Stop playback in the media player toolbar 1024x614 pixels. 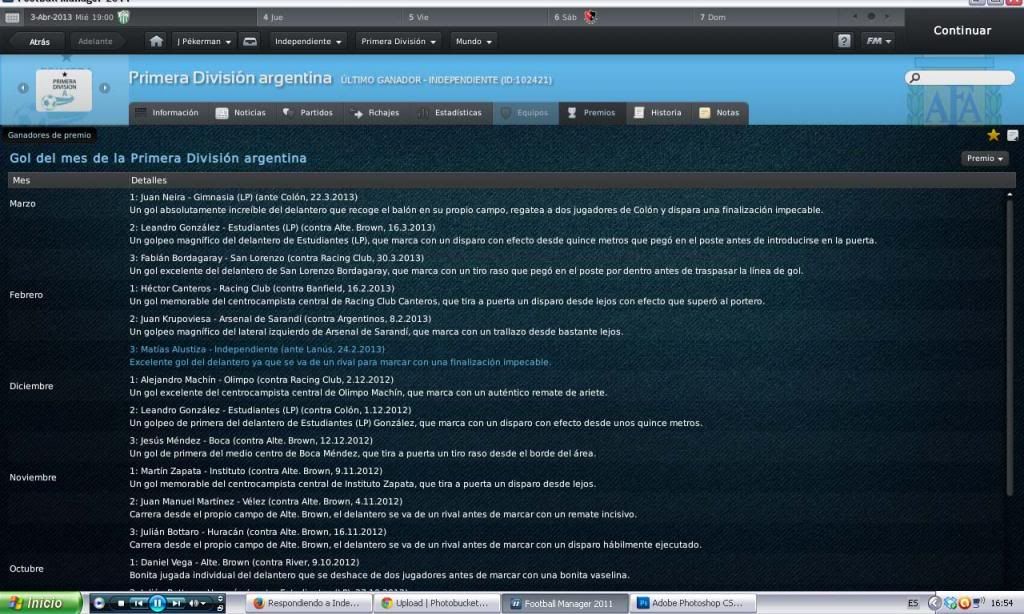[x=121, y=604]
